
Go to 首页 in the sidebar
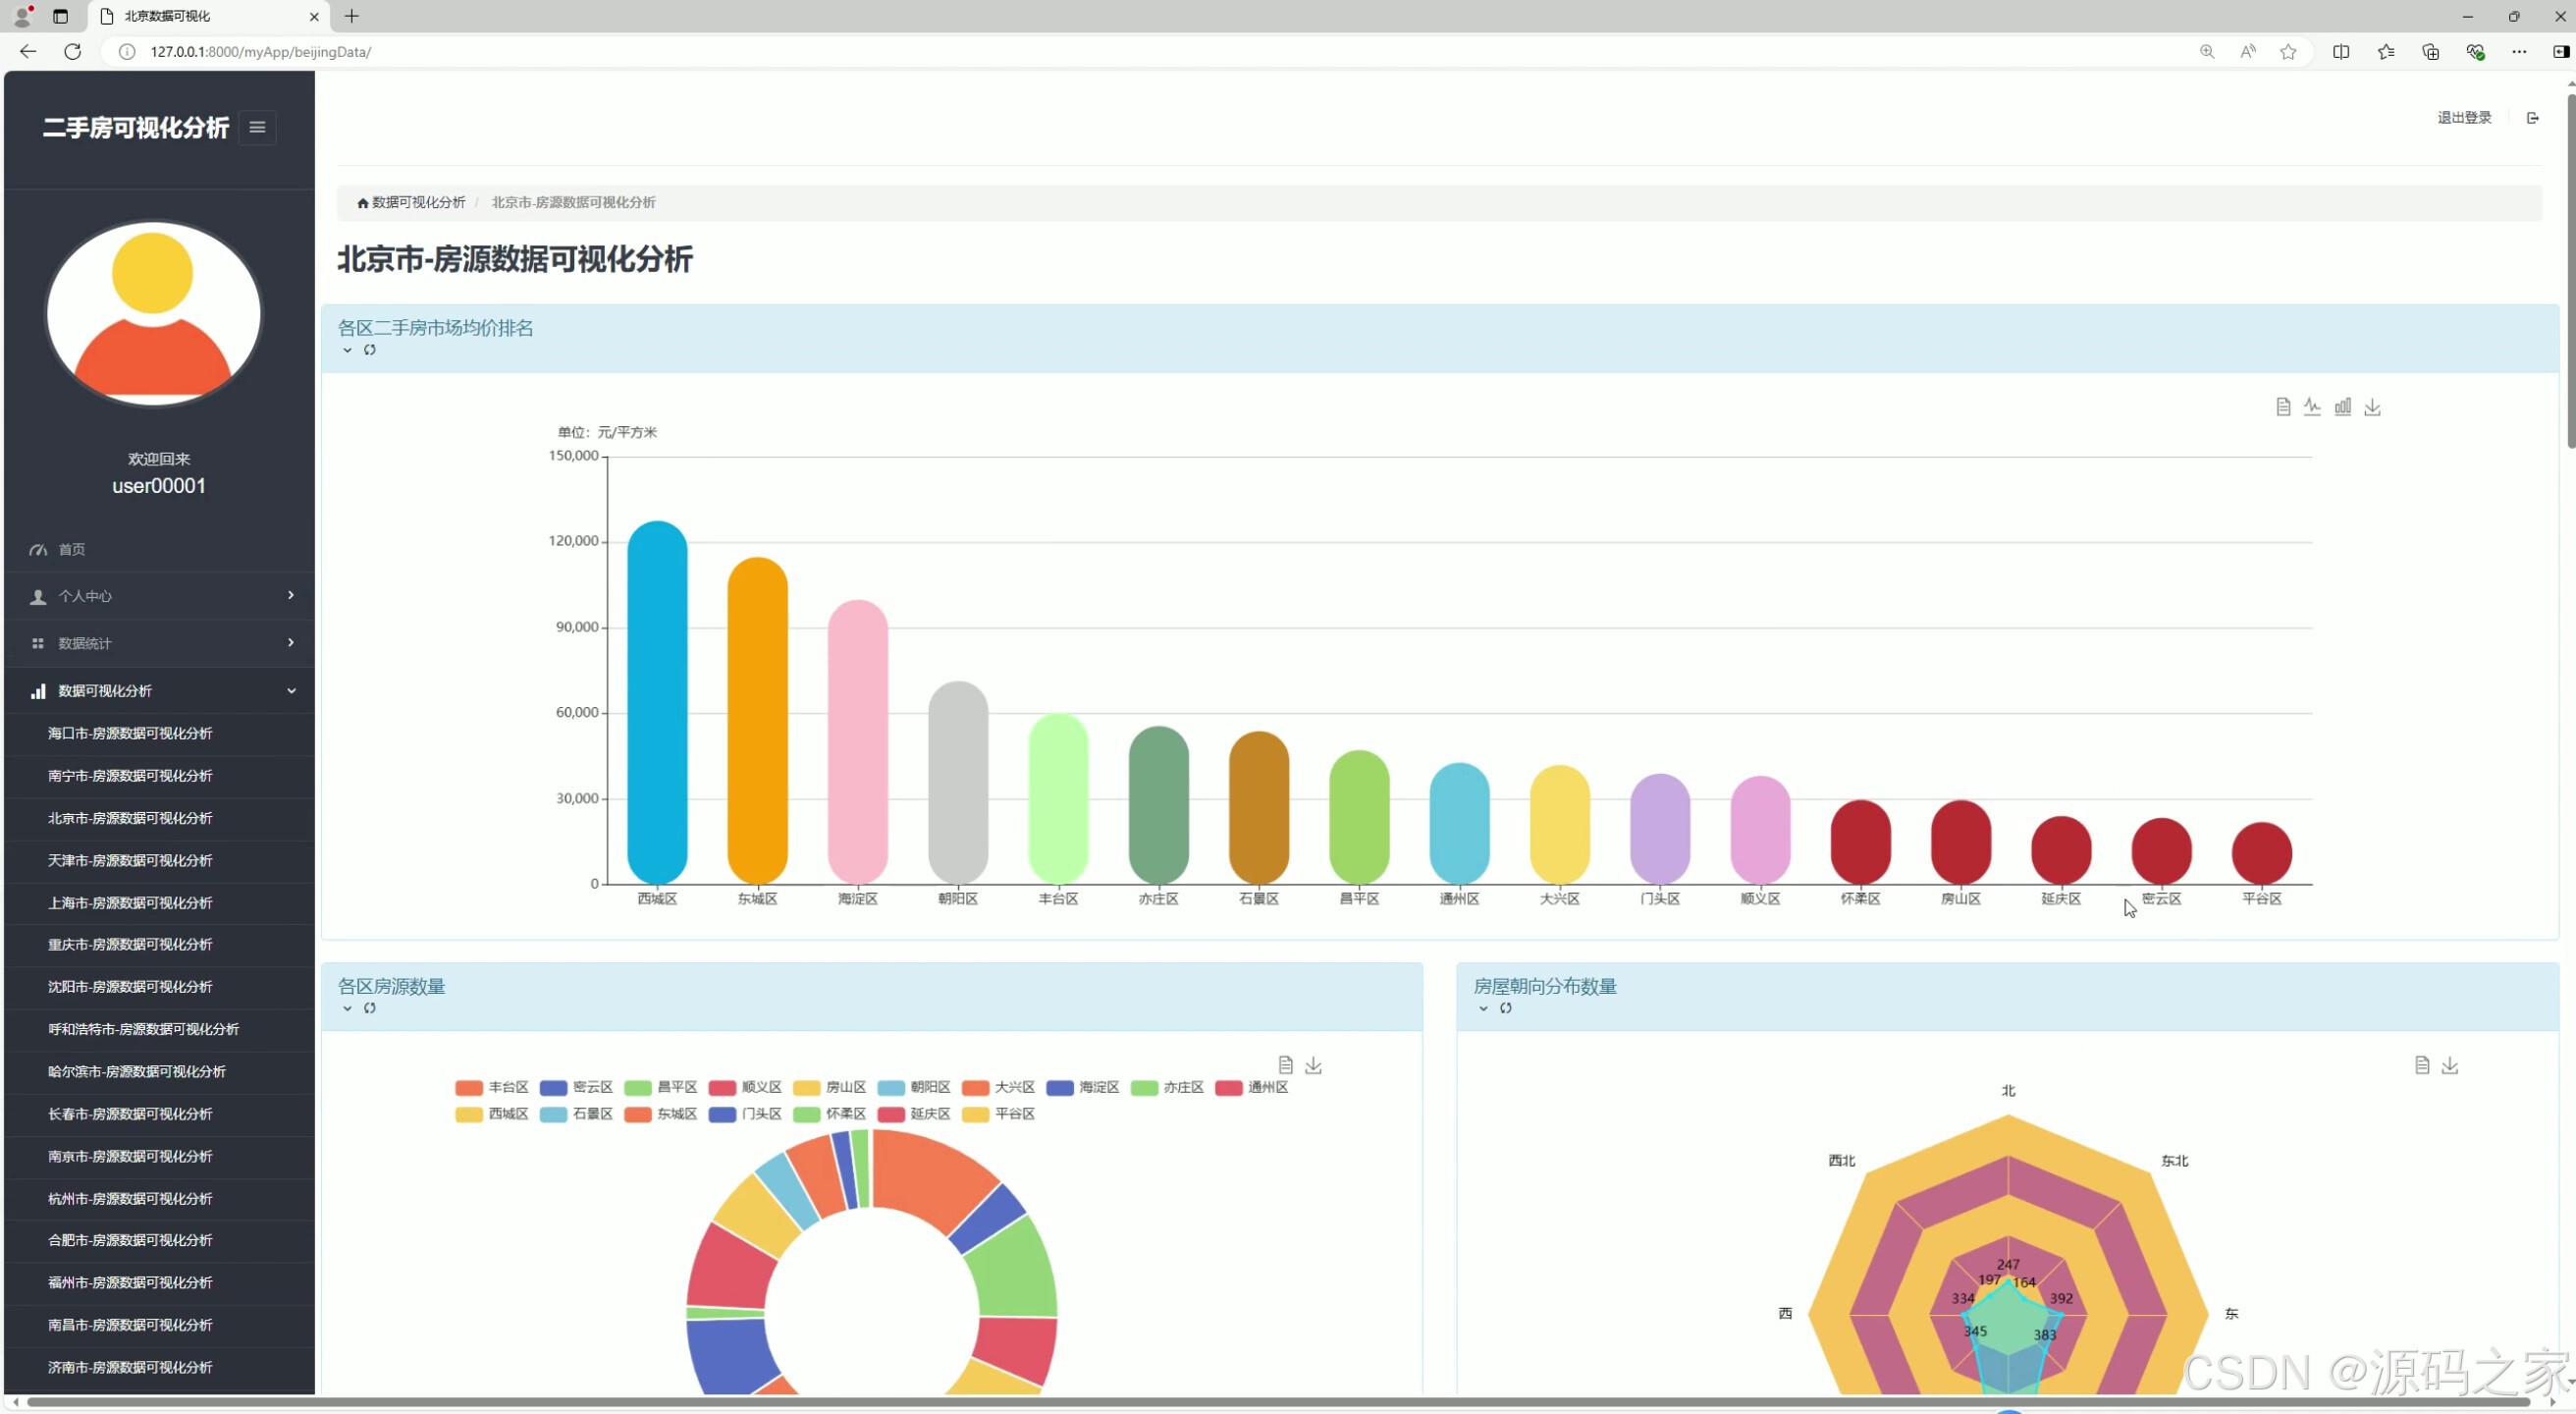tap(71, 549)
